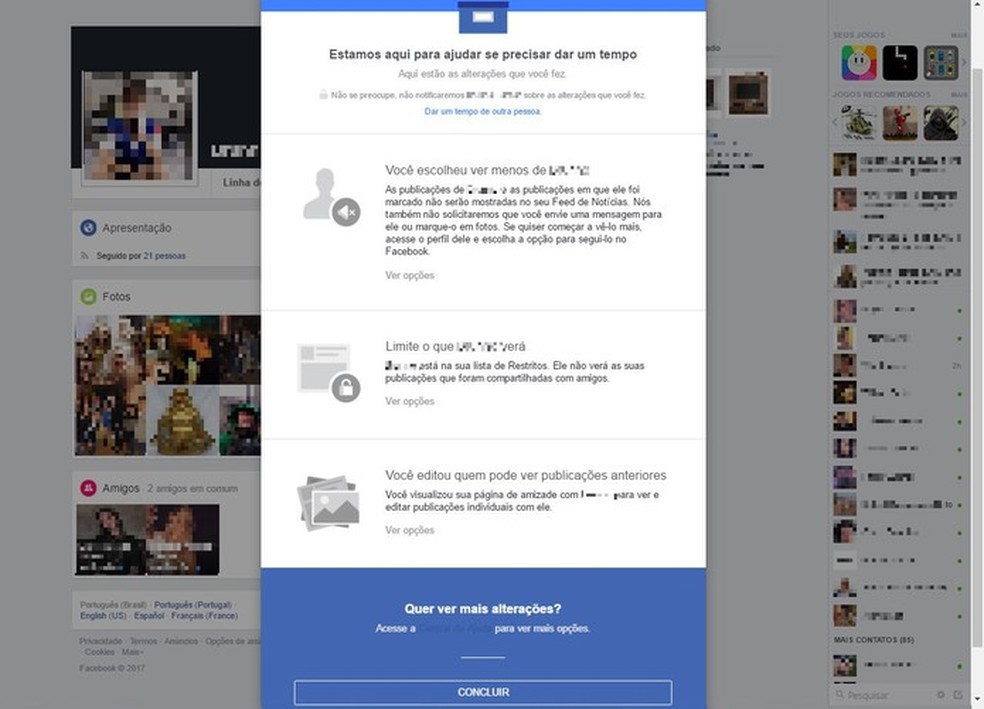This screenshot has width=984, height=709.
Task: Click the 'Linha d' timeline tab
Action: click(x=241, y=183)
